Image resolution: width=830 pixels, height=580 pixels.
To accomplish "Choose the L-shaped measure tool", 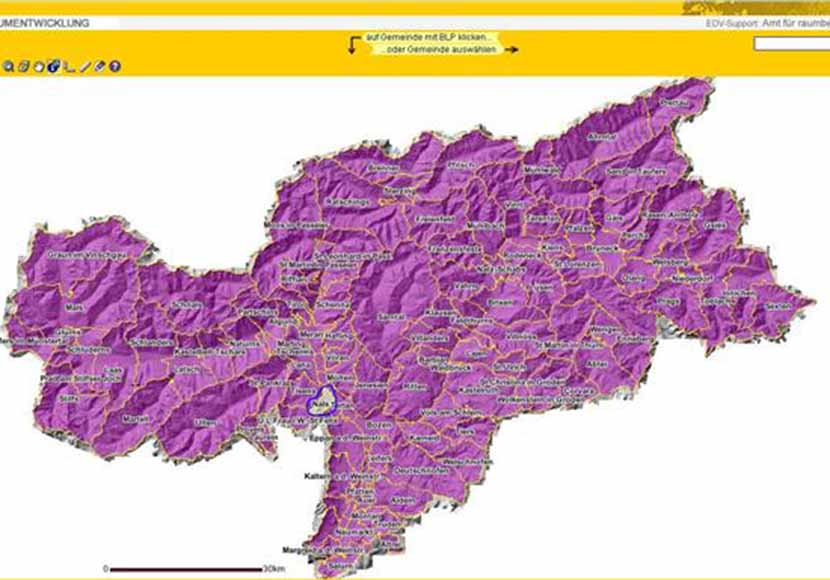I will click(x=69, y=67).
